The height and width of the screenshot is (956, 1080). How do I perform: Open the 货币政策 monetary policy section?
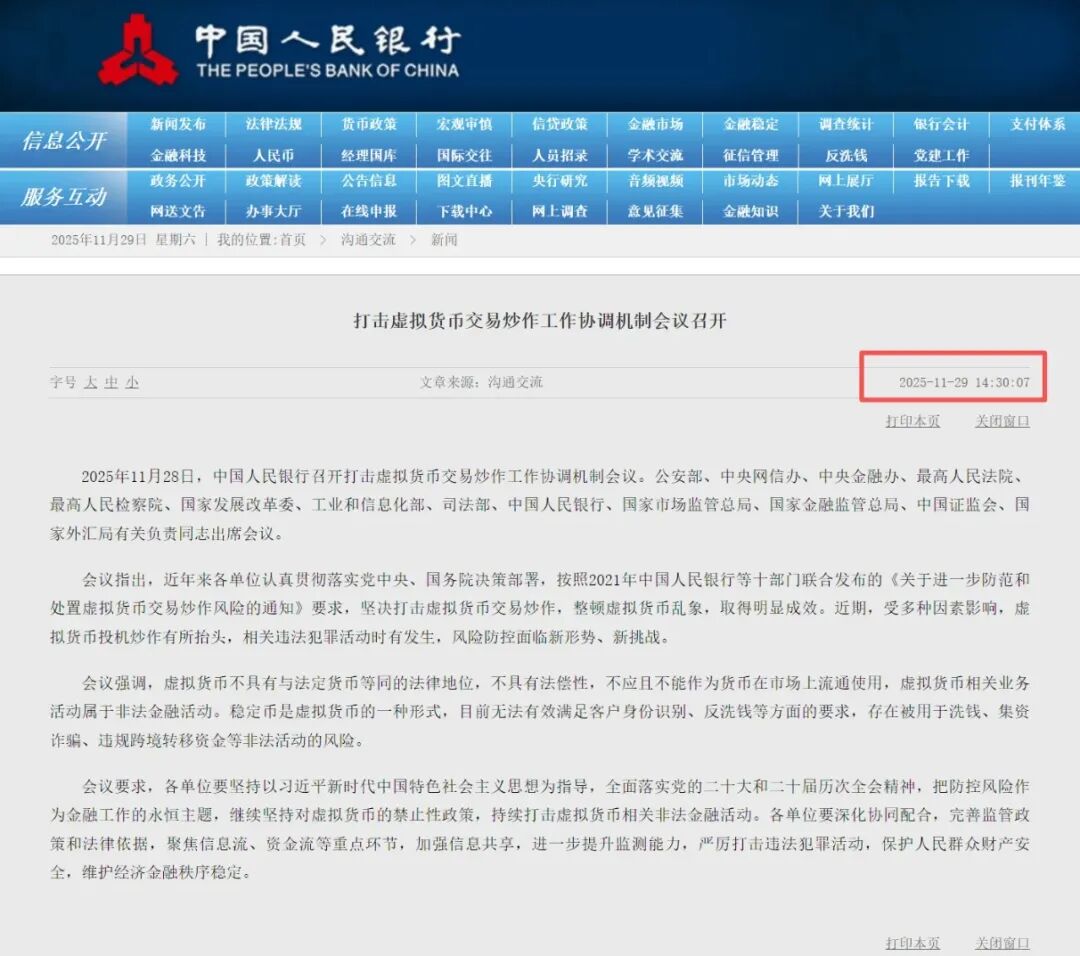point(369,124)
